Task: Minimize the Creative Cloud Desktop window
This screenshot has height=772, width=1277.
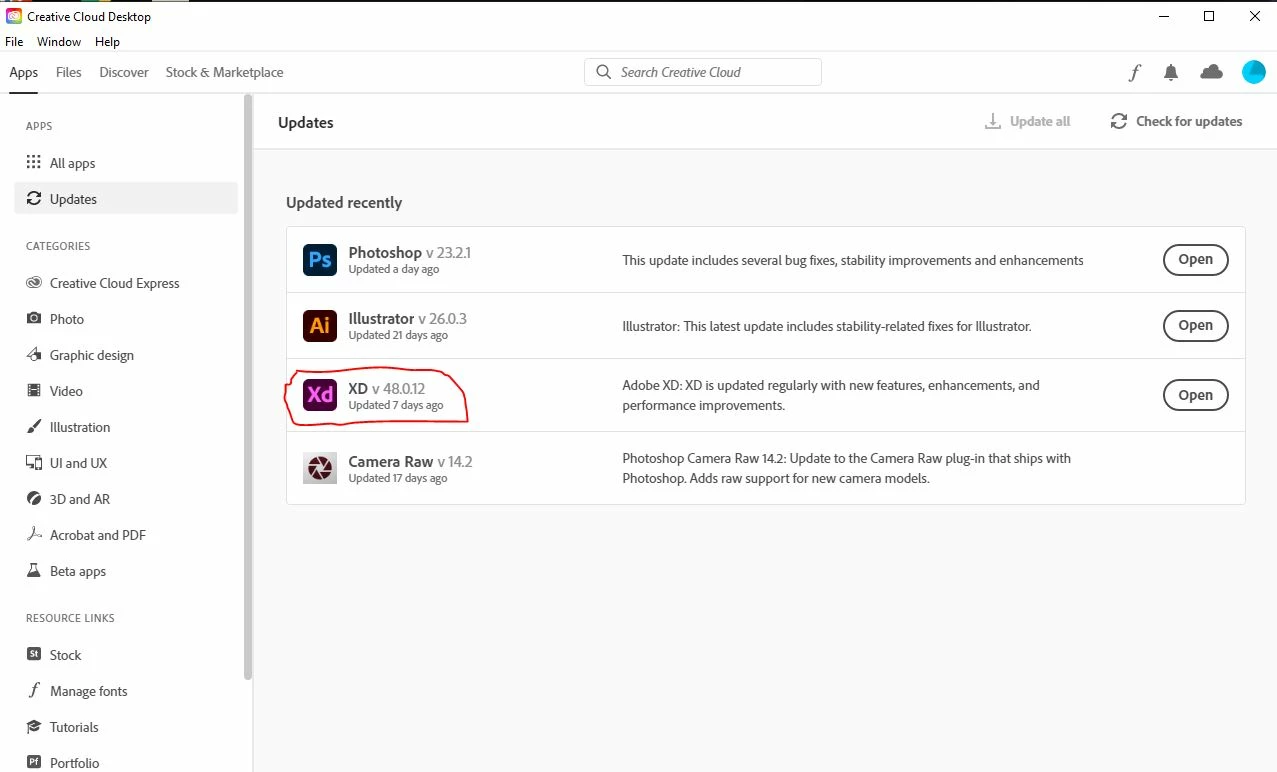Action: [1164, 16]
